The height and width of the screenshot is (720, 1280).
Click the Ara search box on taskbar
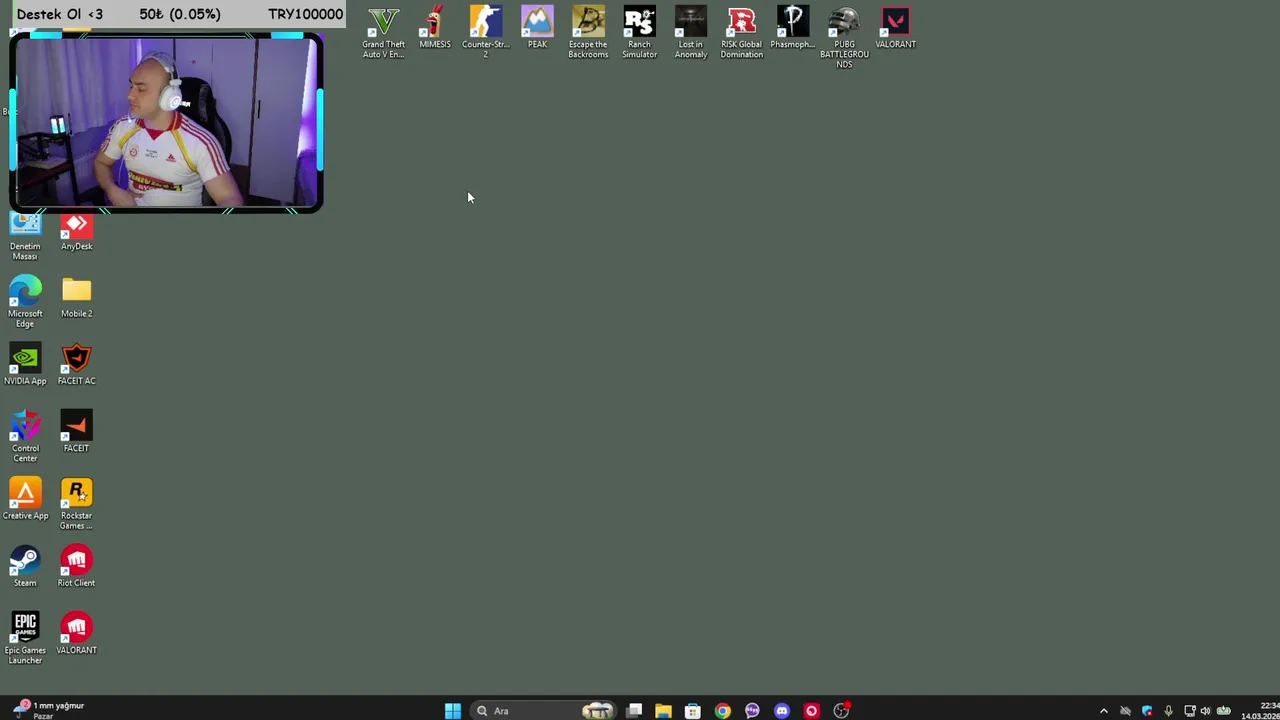coord(543,711)
